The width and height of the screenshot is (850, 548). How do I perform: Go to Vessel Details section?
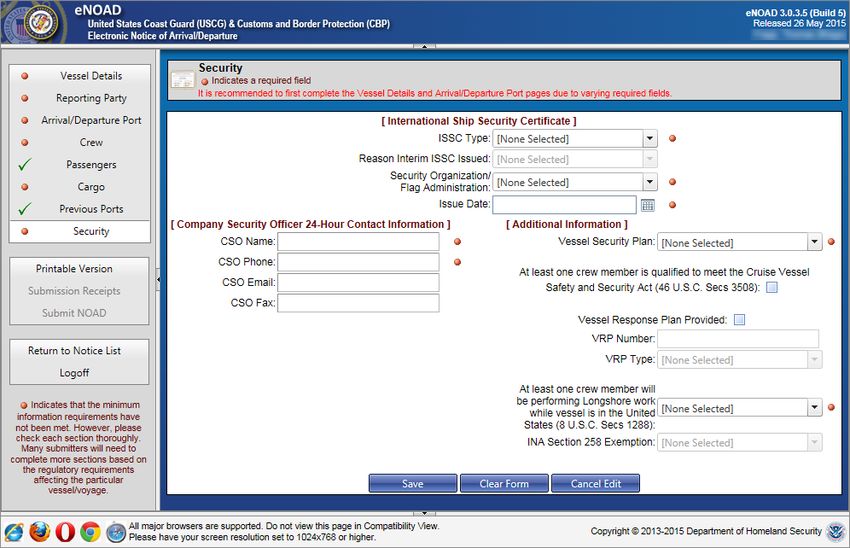click(80, 76)
